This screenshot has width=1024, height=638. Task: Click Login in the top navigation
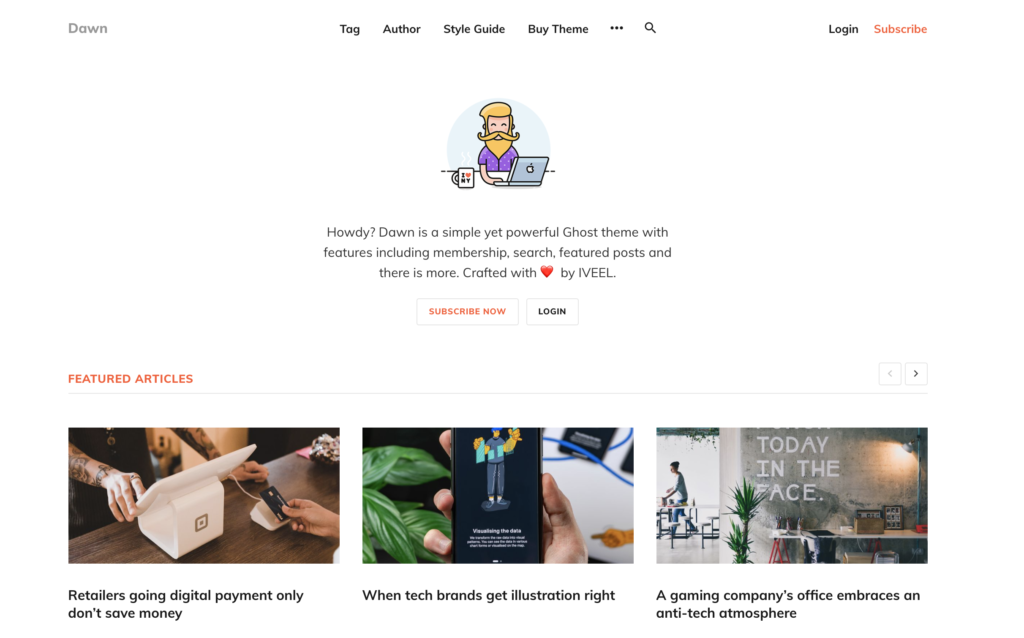[843, 29]
